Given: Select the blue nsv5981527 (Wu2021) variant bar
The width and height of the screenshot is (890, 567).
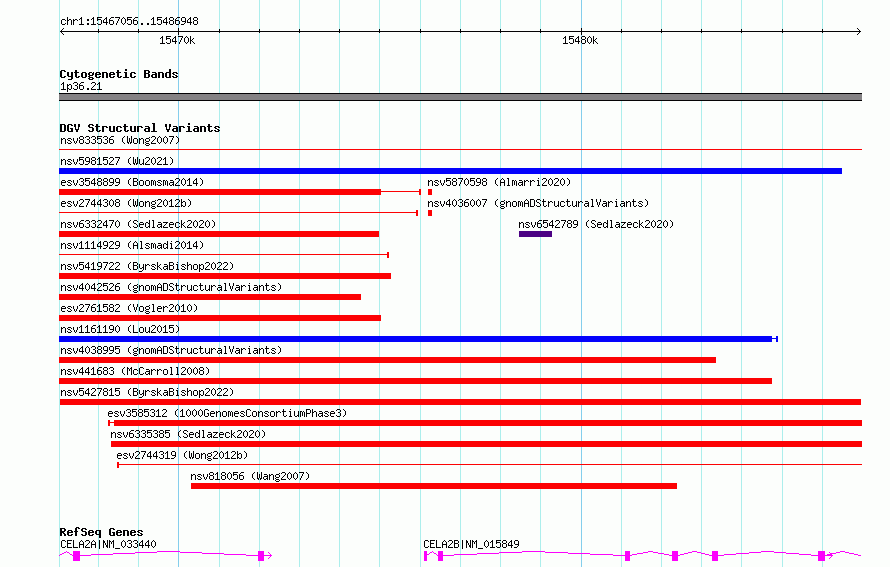Looking at the screenshot, I should (x=450, y=171).
